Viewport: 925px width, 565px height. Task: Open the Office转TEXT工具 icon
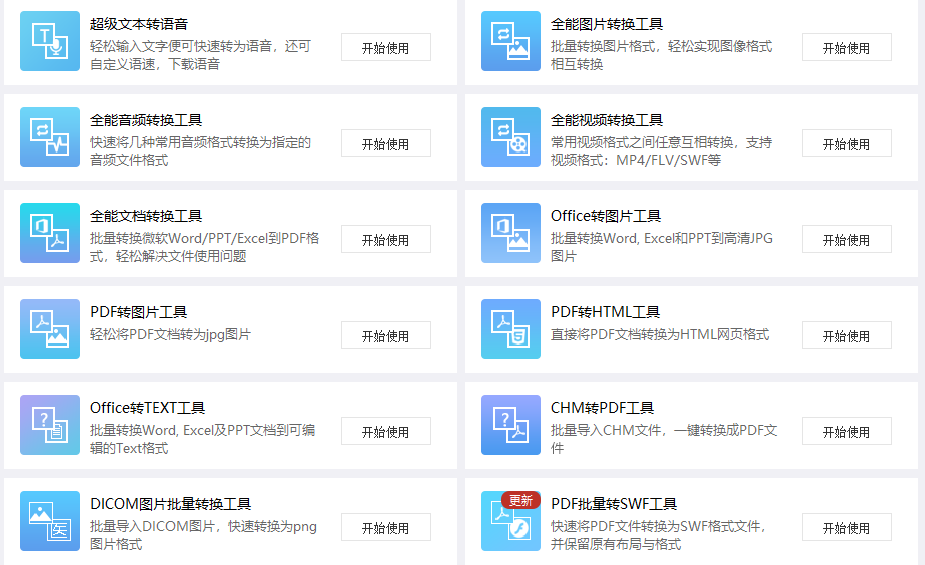(50, 425)
